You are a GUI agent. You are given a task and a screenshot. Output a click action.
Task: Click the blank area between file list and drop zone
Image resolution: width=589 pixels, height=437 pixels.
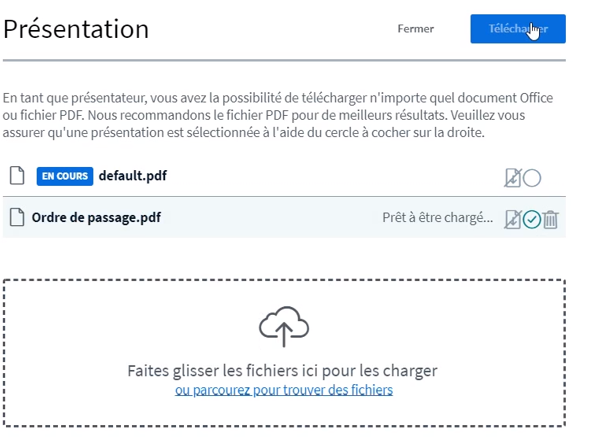pos(284,259)
